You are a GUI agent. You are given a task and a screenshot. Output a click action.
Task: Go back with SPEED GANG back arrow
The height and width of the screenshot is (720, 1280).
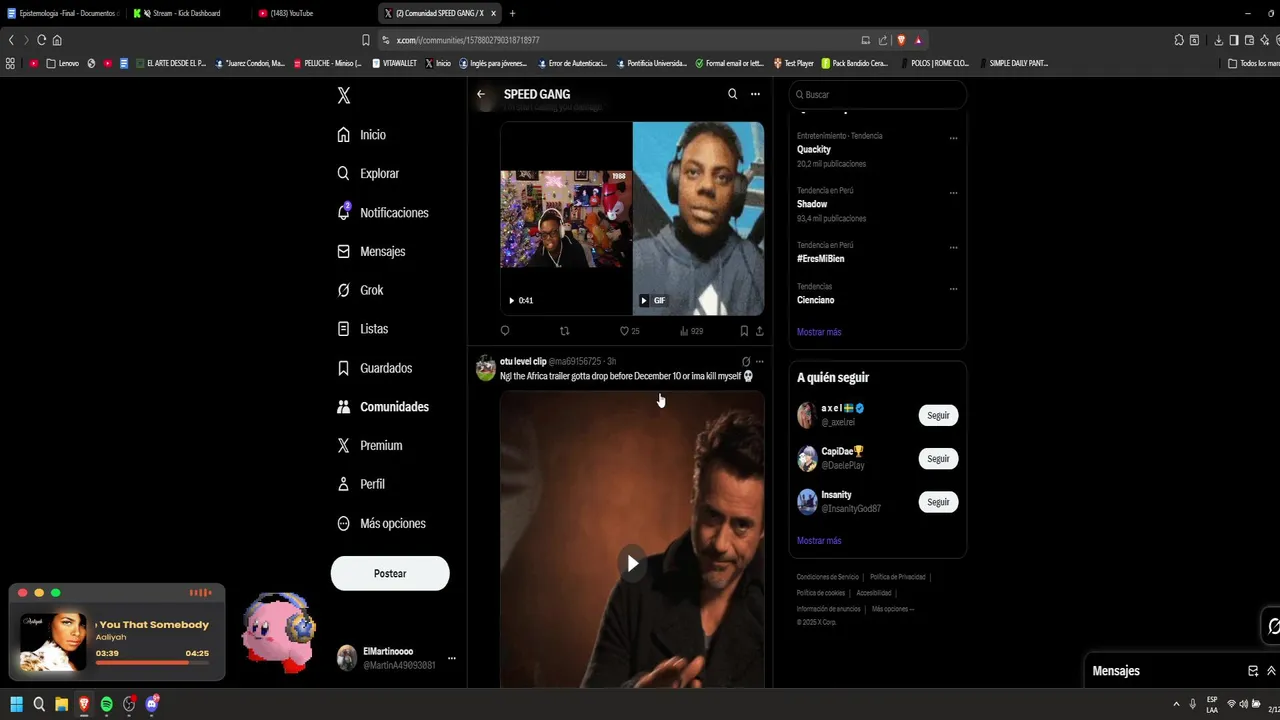[x=481, y=94]
